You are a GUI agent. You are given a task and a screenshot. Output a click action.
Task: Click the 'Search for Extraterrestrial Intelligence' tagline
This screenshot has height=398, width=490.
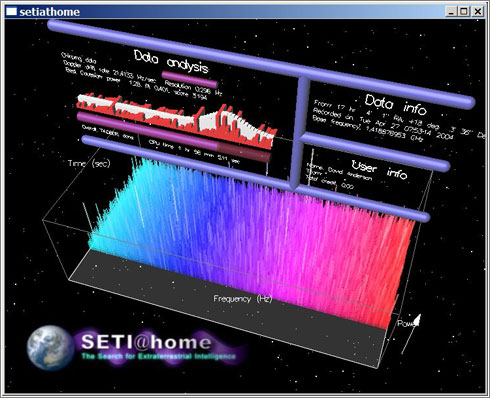click(159, 356)
